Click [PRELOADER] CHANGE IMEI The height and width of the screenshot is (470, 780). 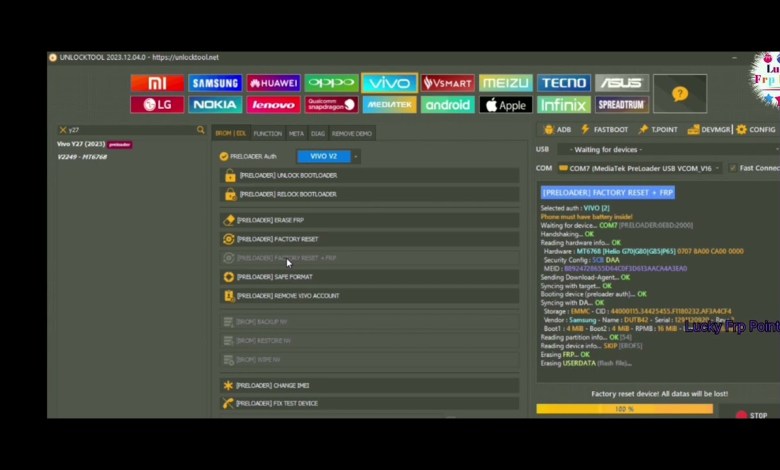click(x=370, y=385)
